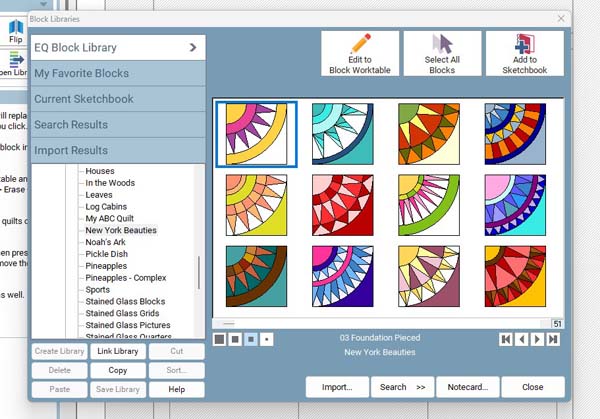This screenshot has width=600, height=419.
Task: Select purple-pink sun block with yellow arc
Action: pyautogui.click(x=256, y=134)
